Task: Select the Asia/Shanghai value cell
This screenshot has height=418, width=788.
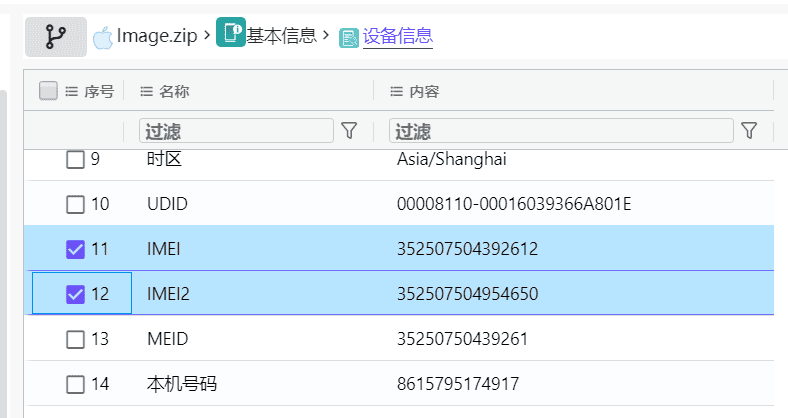Action: pyautogui.click(x=452, y=159)
